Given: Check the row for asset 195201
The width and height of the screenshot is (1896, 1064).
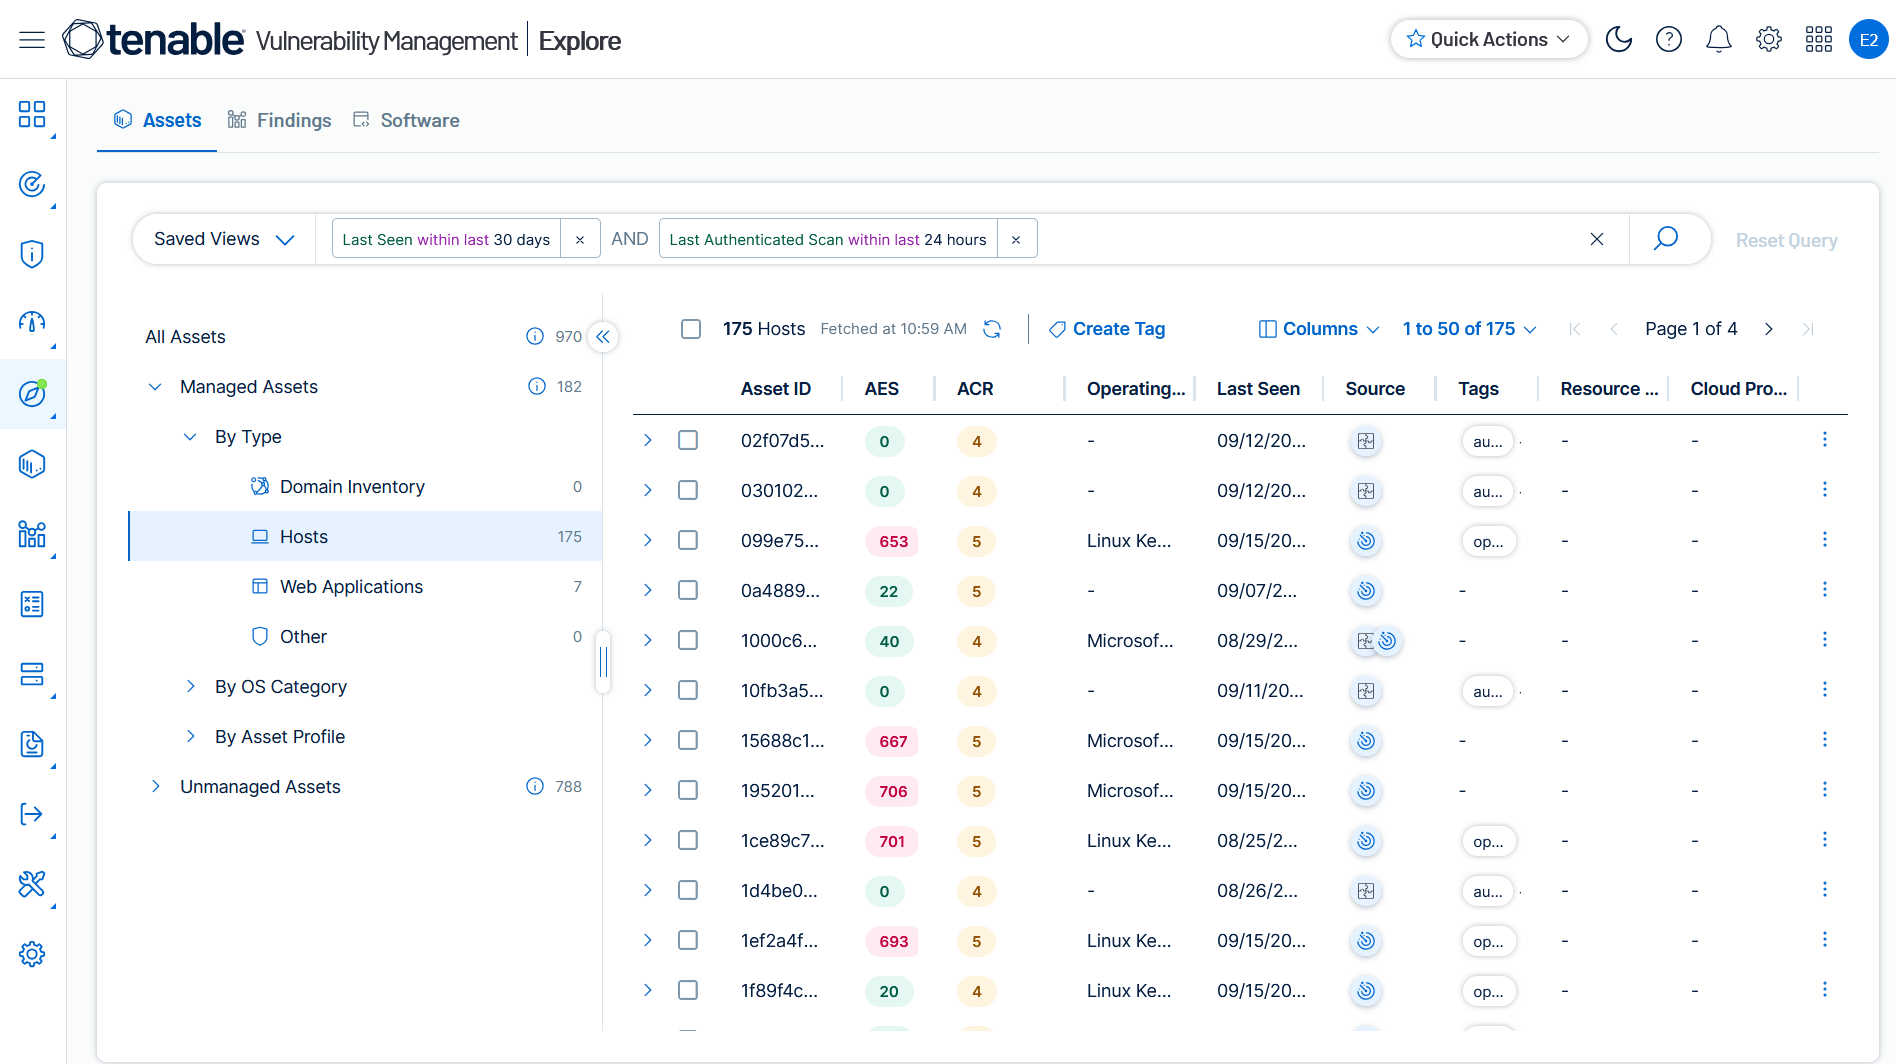Looking at the screenshot, I should [688, 790].
